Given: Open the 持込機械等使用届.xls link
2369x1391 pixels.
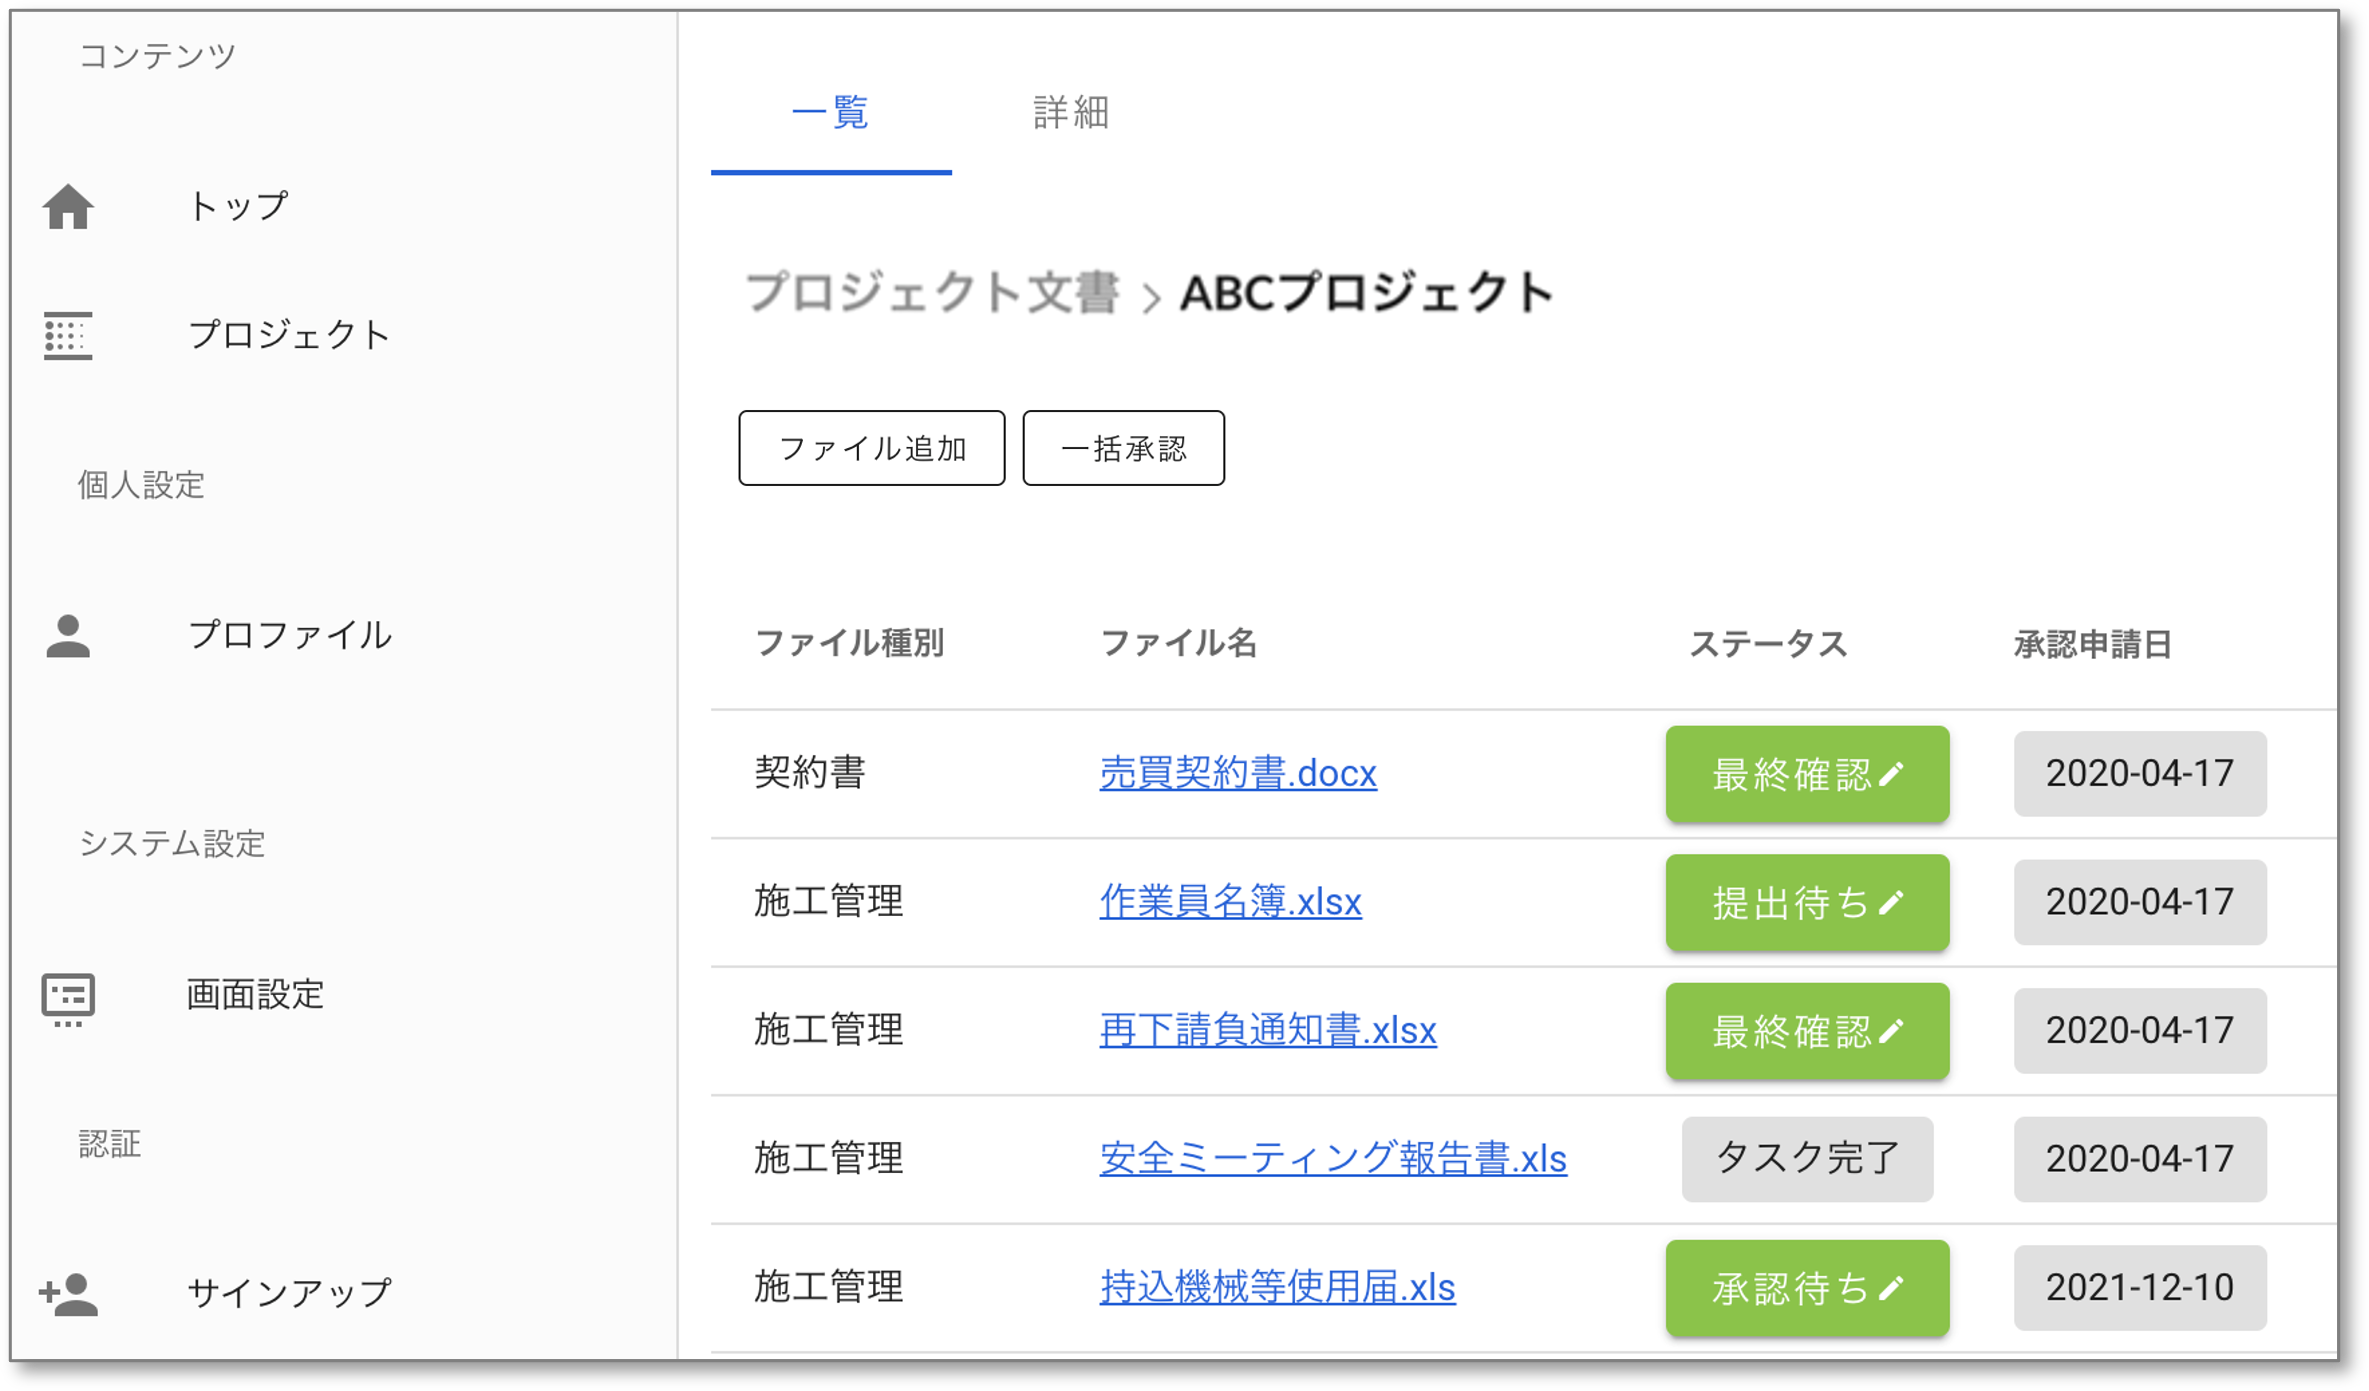Looking at the screenshot, I should (1276, 1288).
